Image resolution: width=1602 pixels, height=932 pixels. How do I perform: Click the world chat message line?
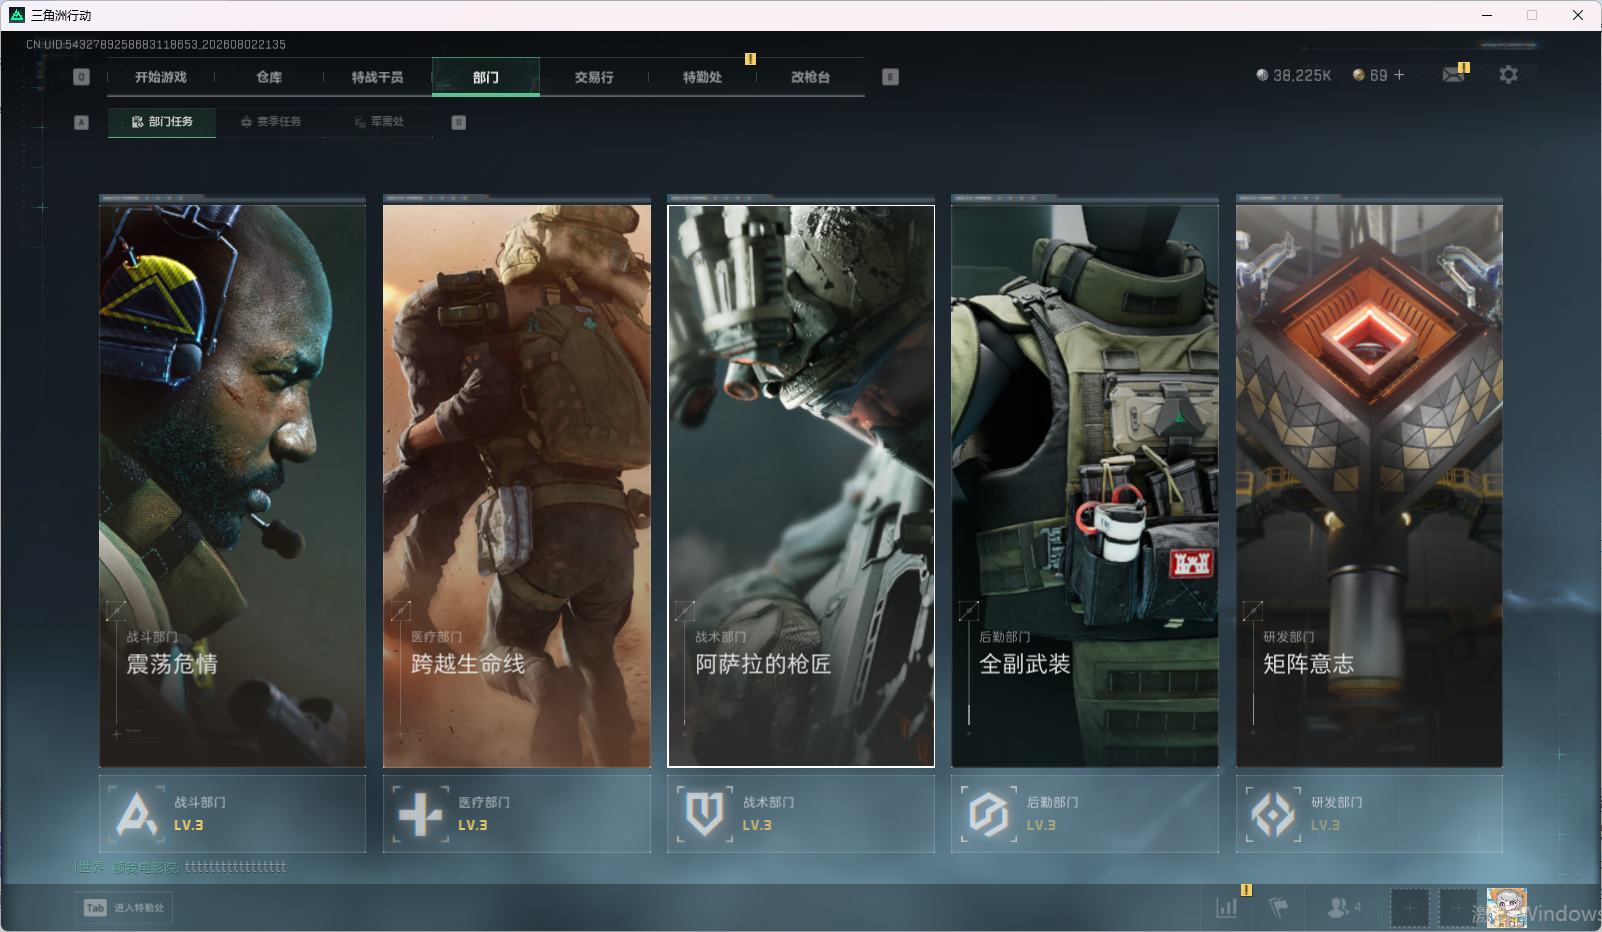182,867
